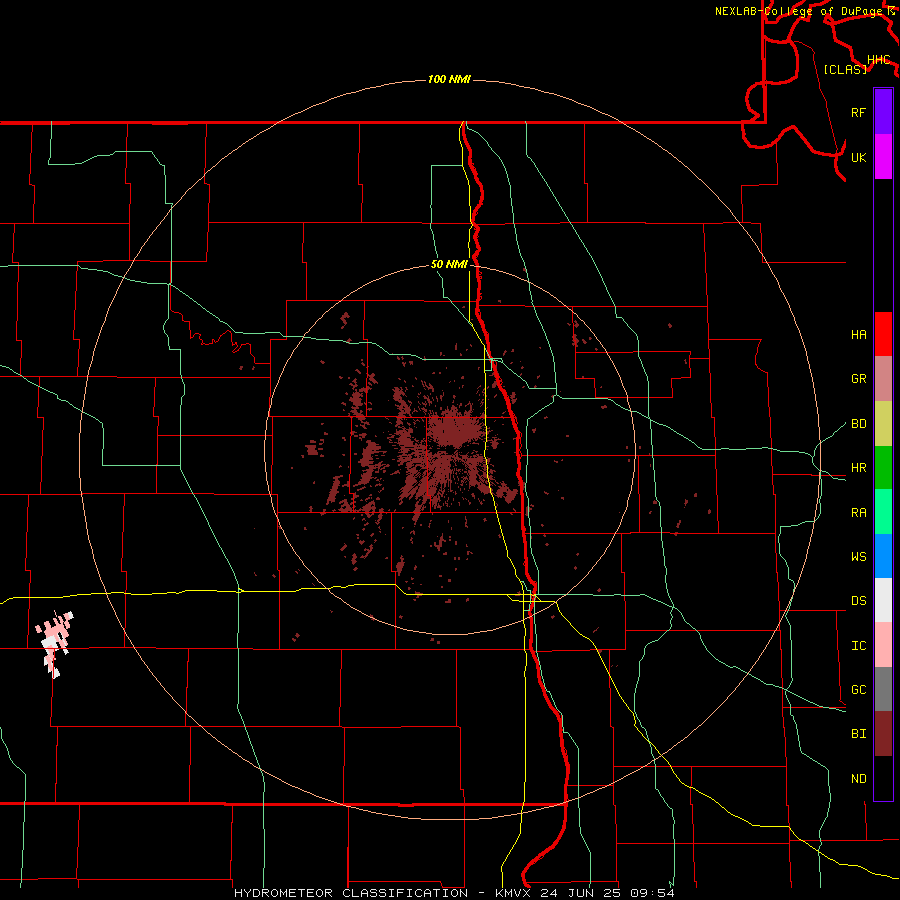The width and height of the screenshot is (900, 900).
Task: Click the Hydrometeor Classification title text
Action: pos(351,893)
